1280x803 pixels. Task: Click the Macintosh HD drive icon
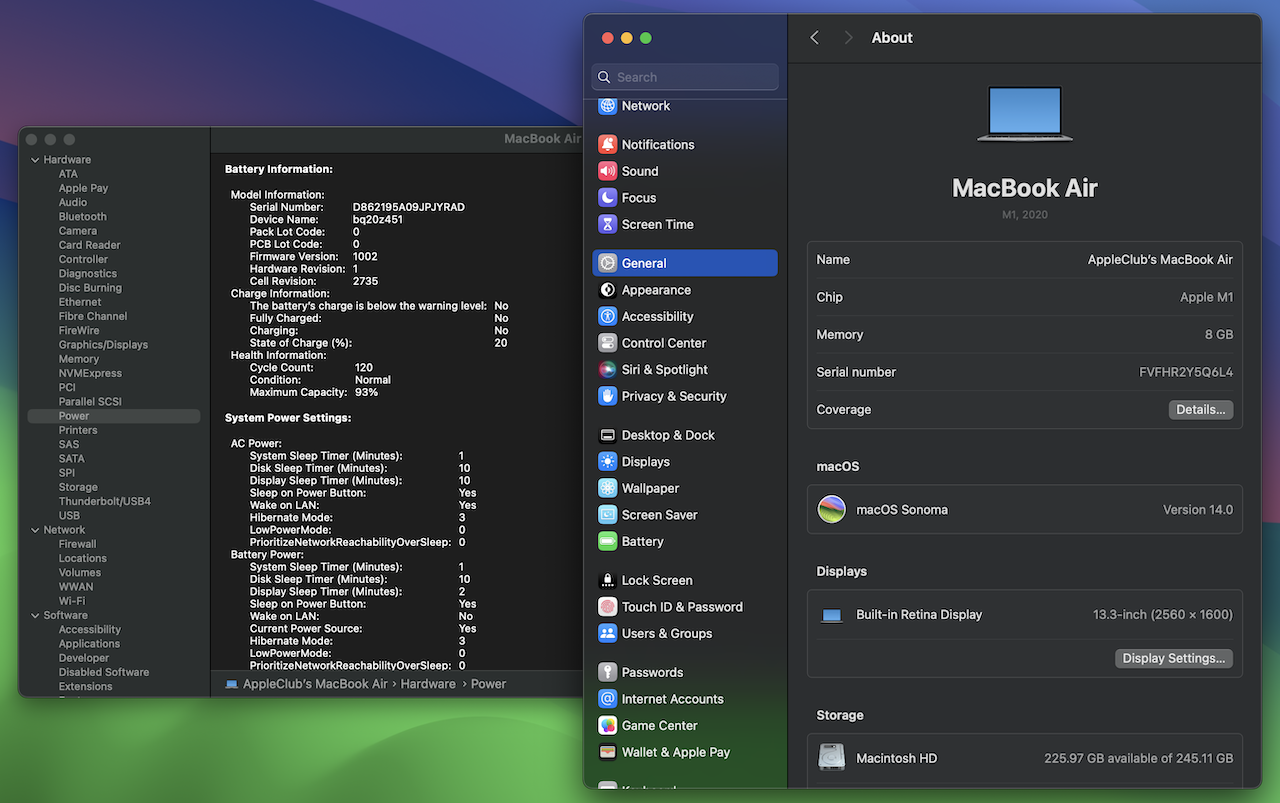[832, 758]
